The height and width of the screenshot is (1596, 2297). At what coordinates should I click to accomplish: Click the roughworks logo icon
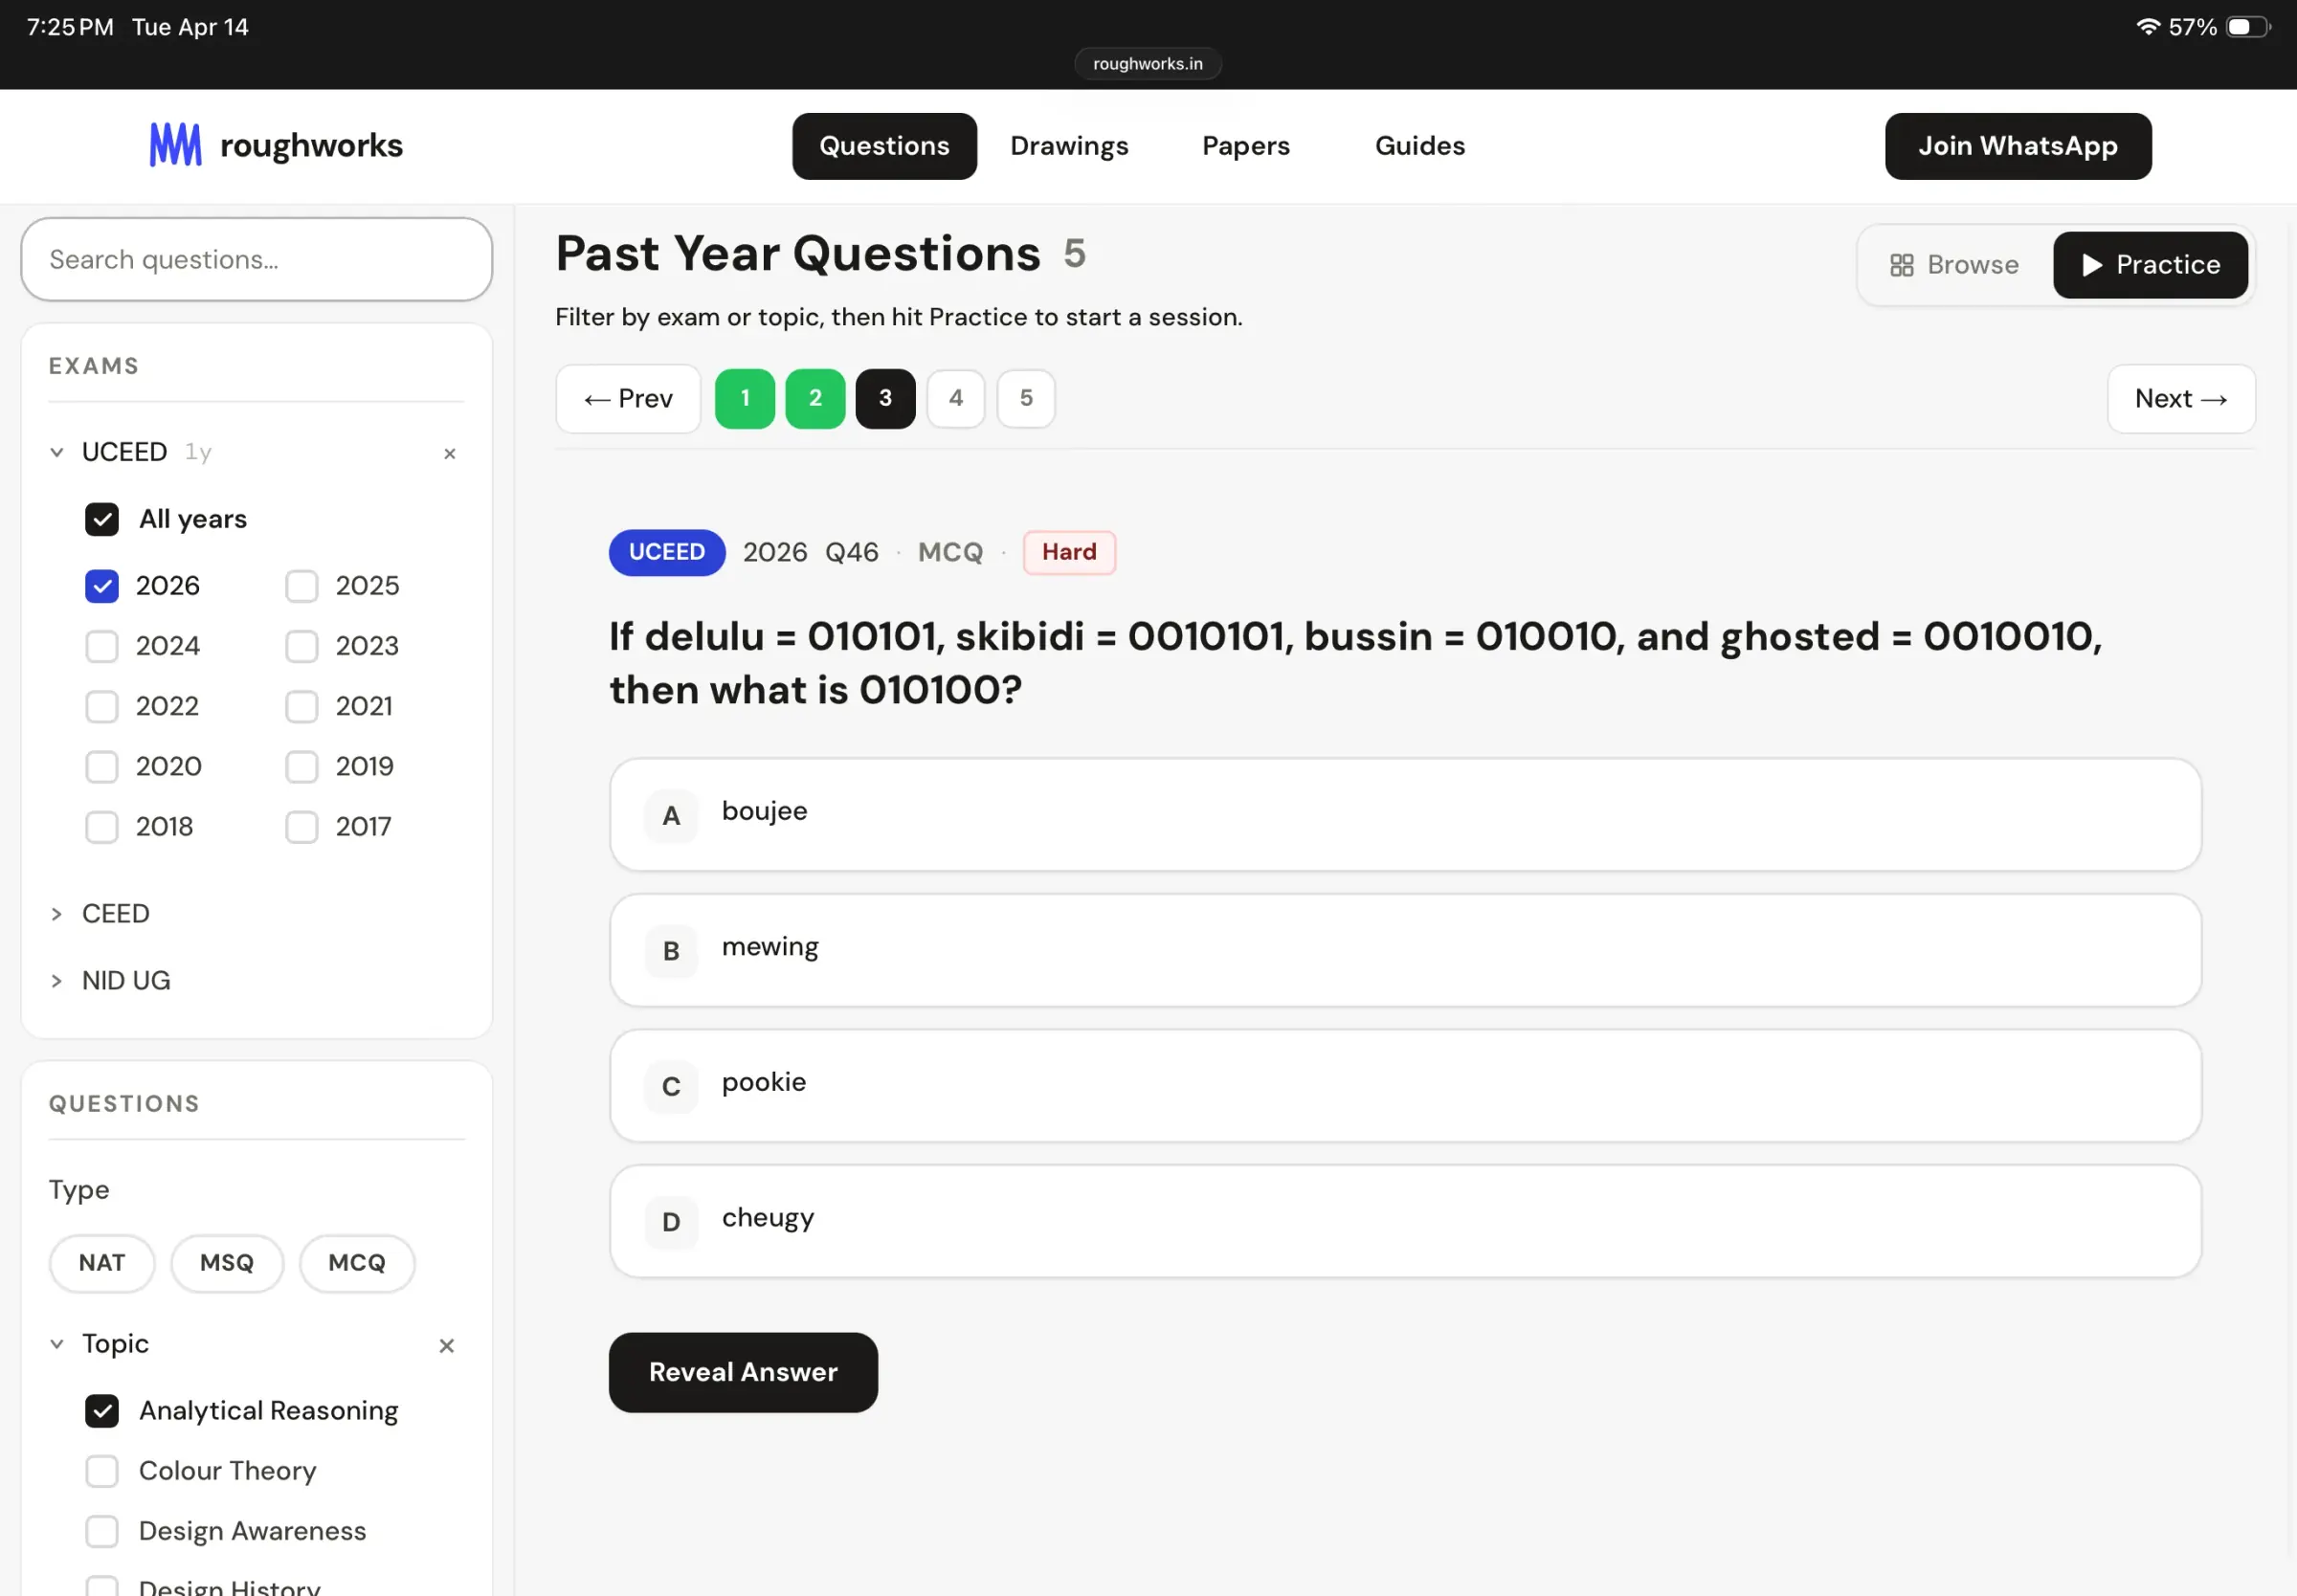(x=175, y=145)
